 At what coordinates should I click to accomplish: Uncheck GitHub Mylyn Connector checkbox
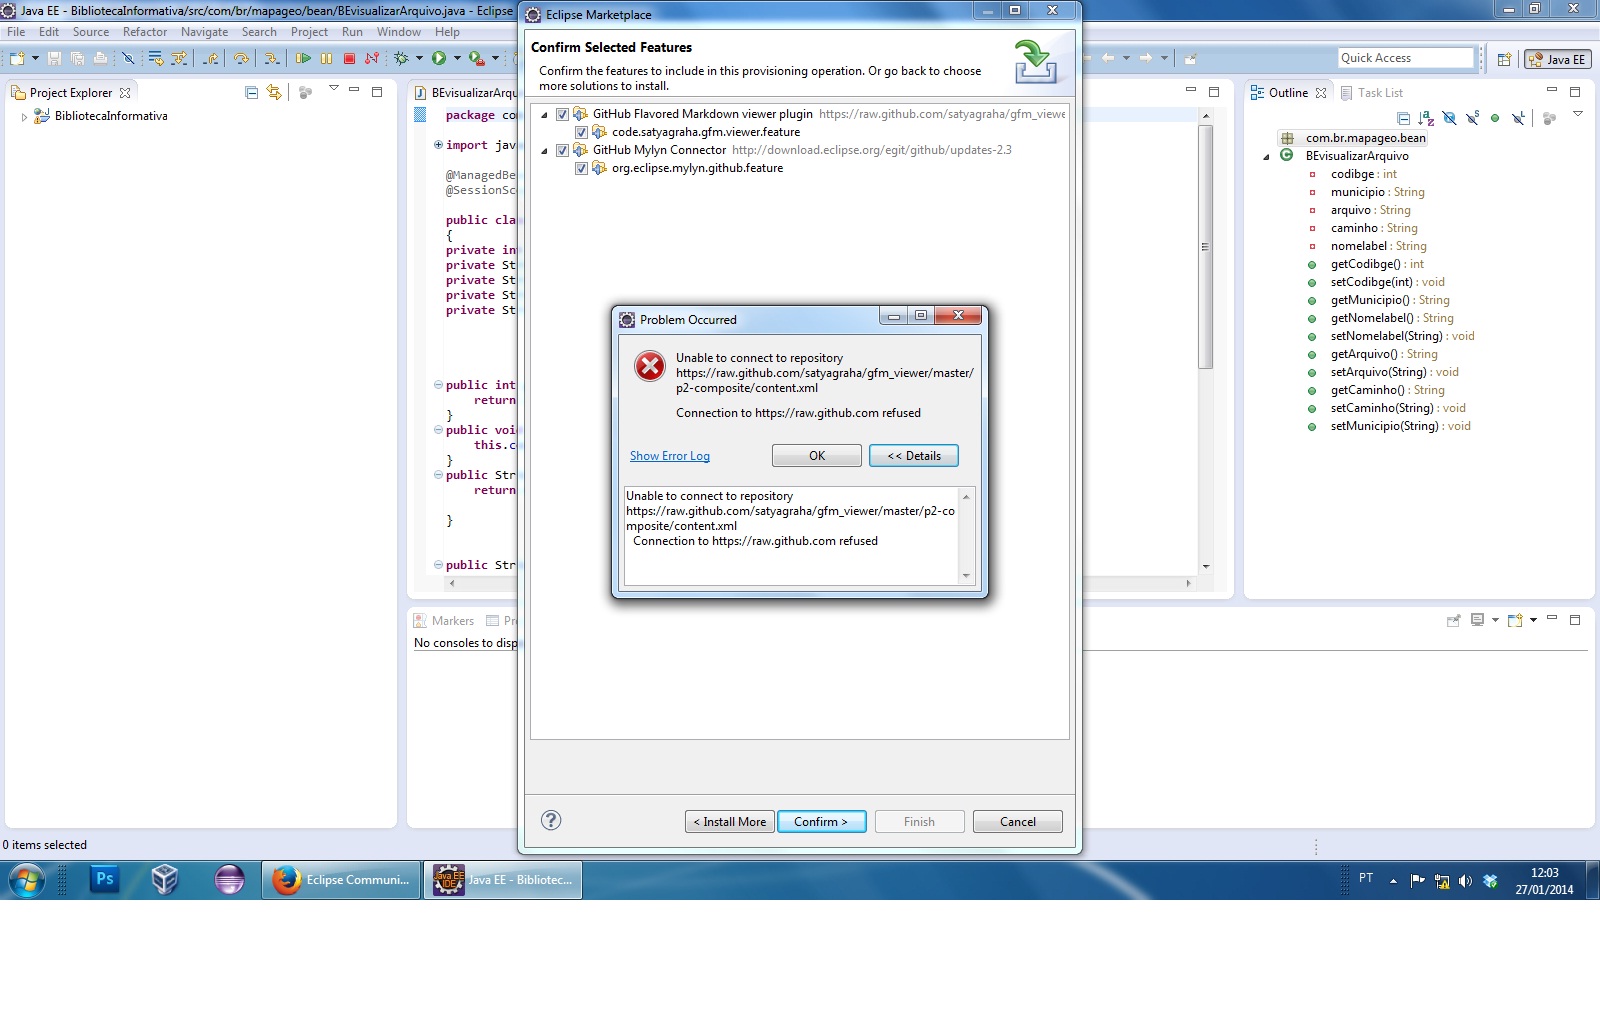pyautogui.click(x=562, y=150)
